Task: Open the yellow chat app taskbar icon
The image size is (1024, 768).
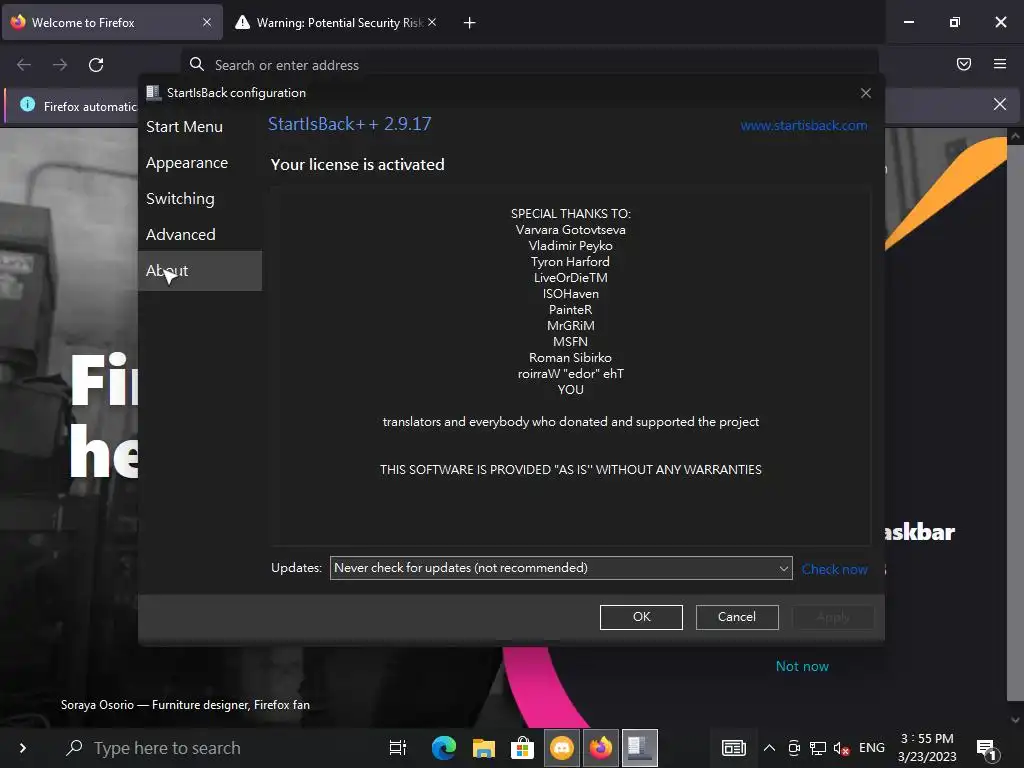Action: [x=562, y=748]
